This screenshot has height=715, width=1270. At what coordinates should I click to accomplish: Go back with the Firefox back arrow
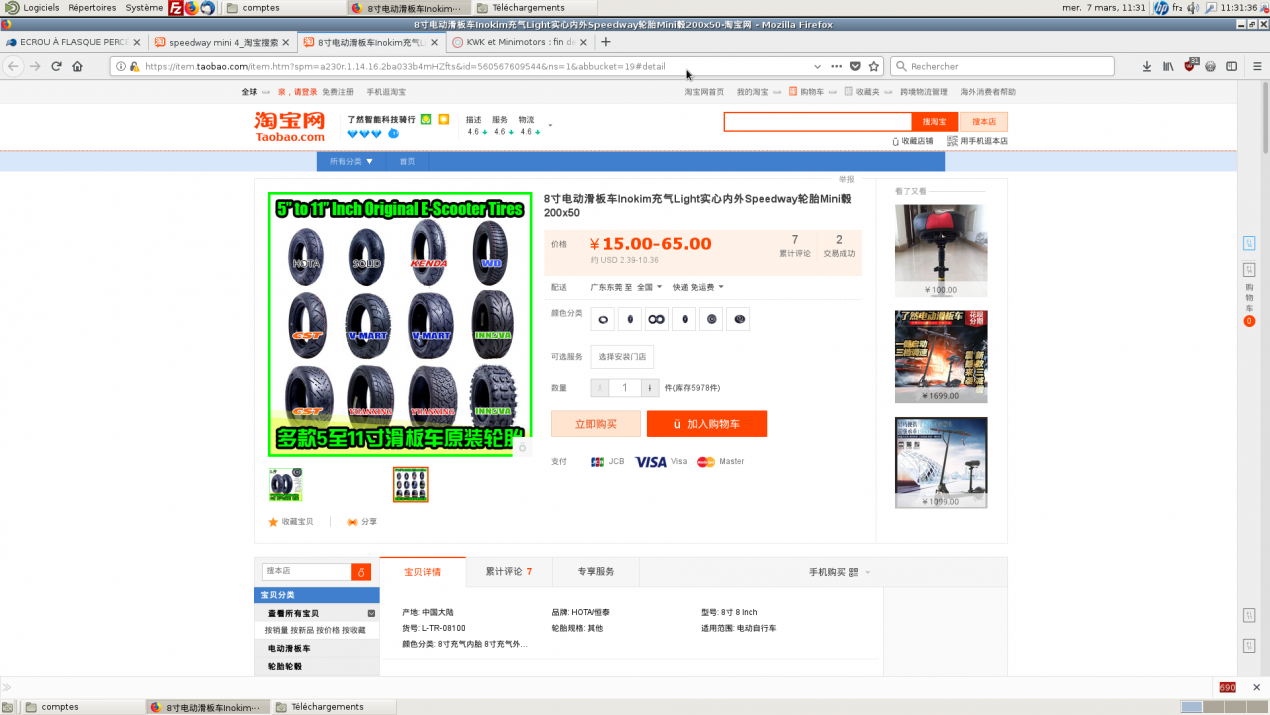coord(14,66)
